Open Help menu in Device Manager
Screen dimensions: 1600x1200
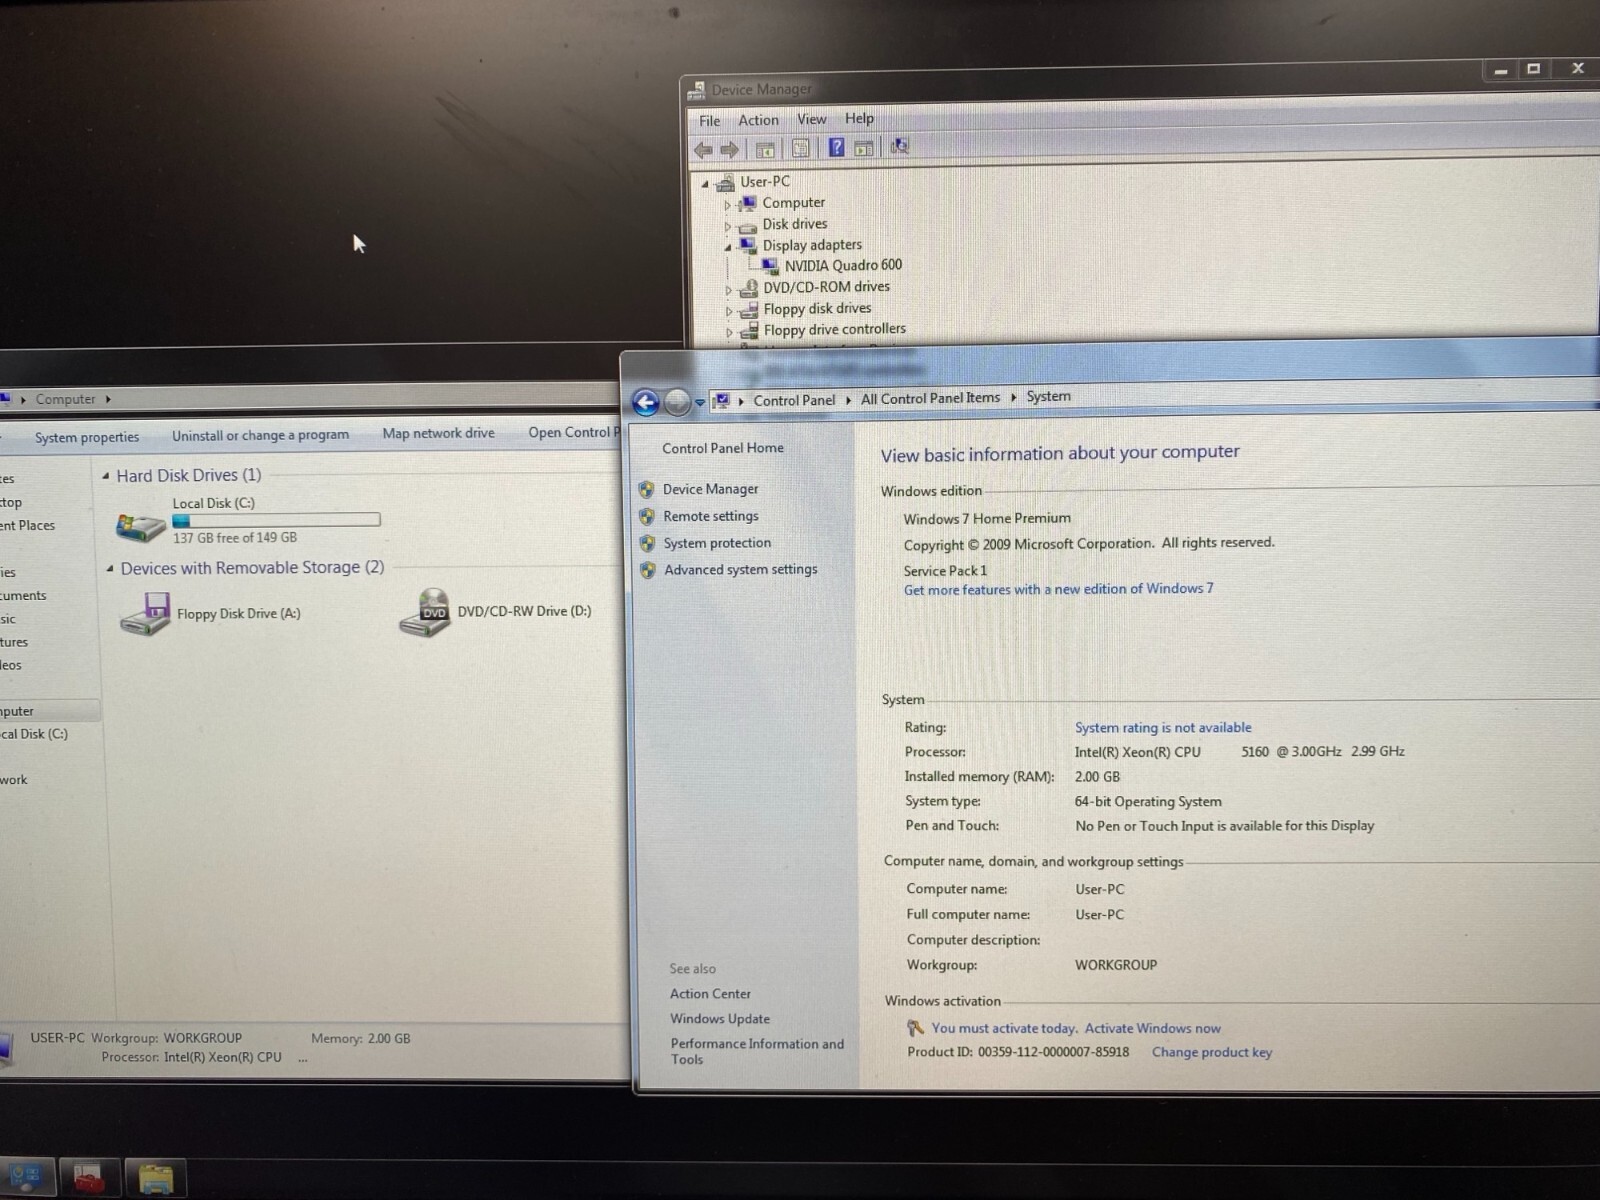(x=859, y=118)
